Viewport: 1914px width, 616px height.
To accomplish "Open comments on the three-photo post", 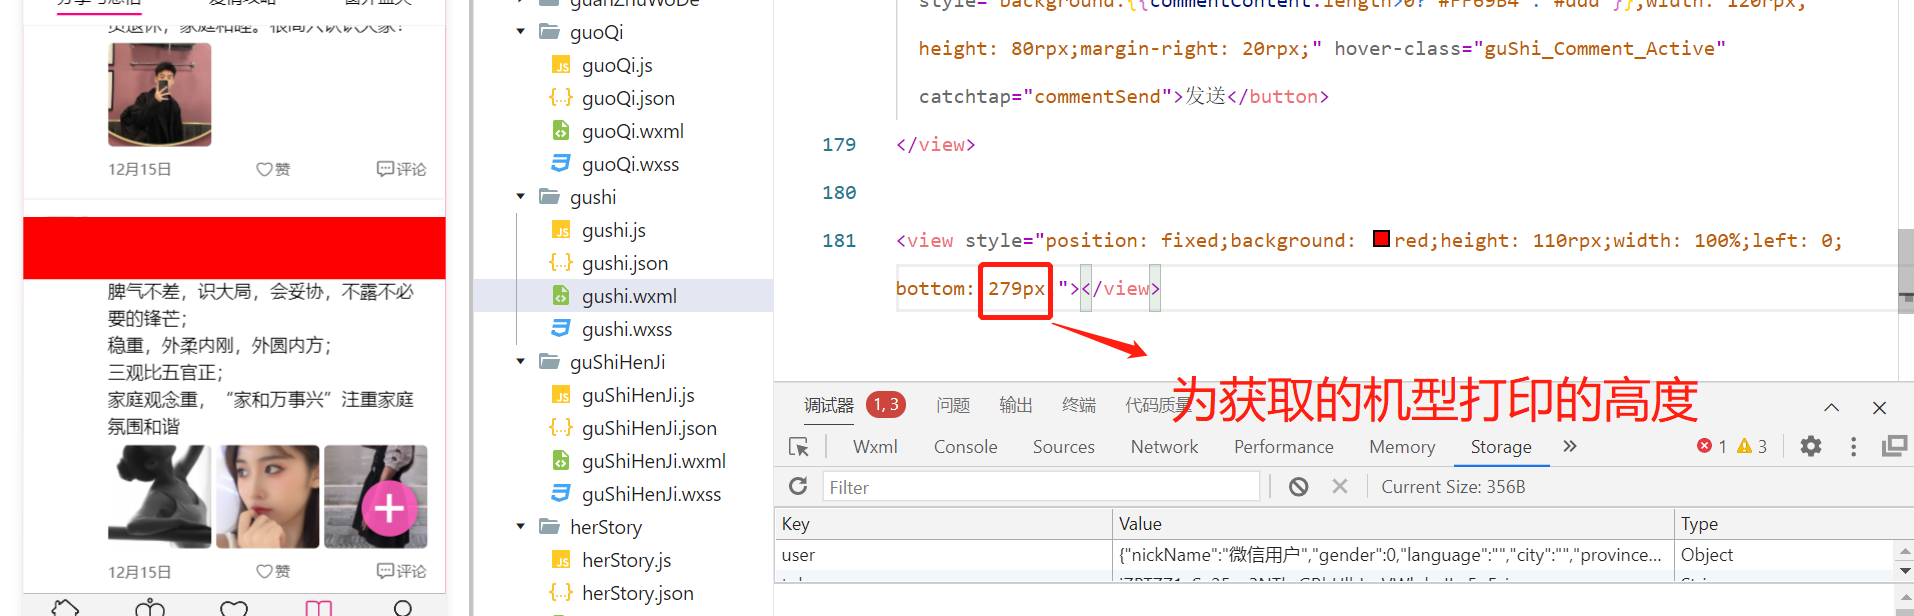I will click(401, 571).
